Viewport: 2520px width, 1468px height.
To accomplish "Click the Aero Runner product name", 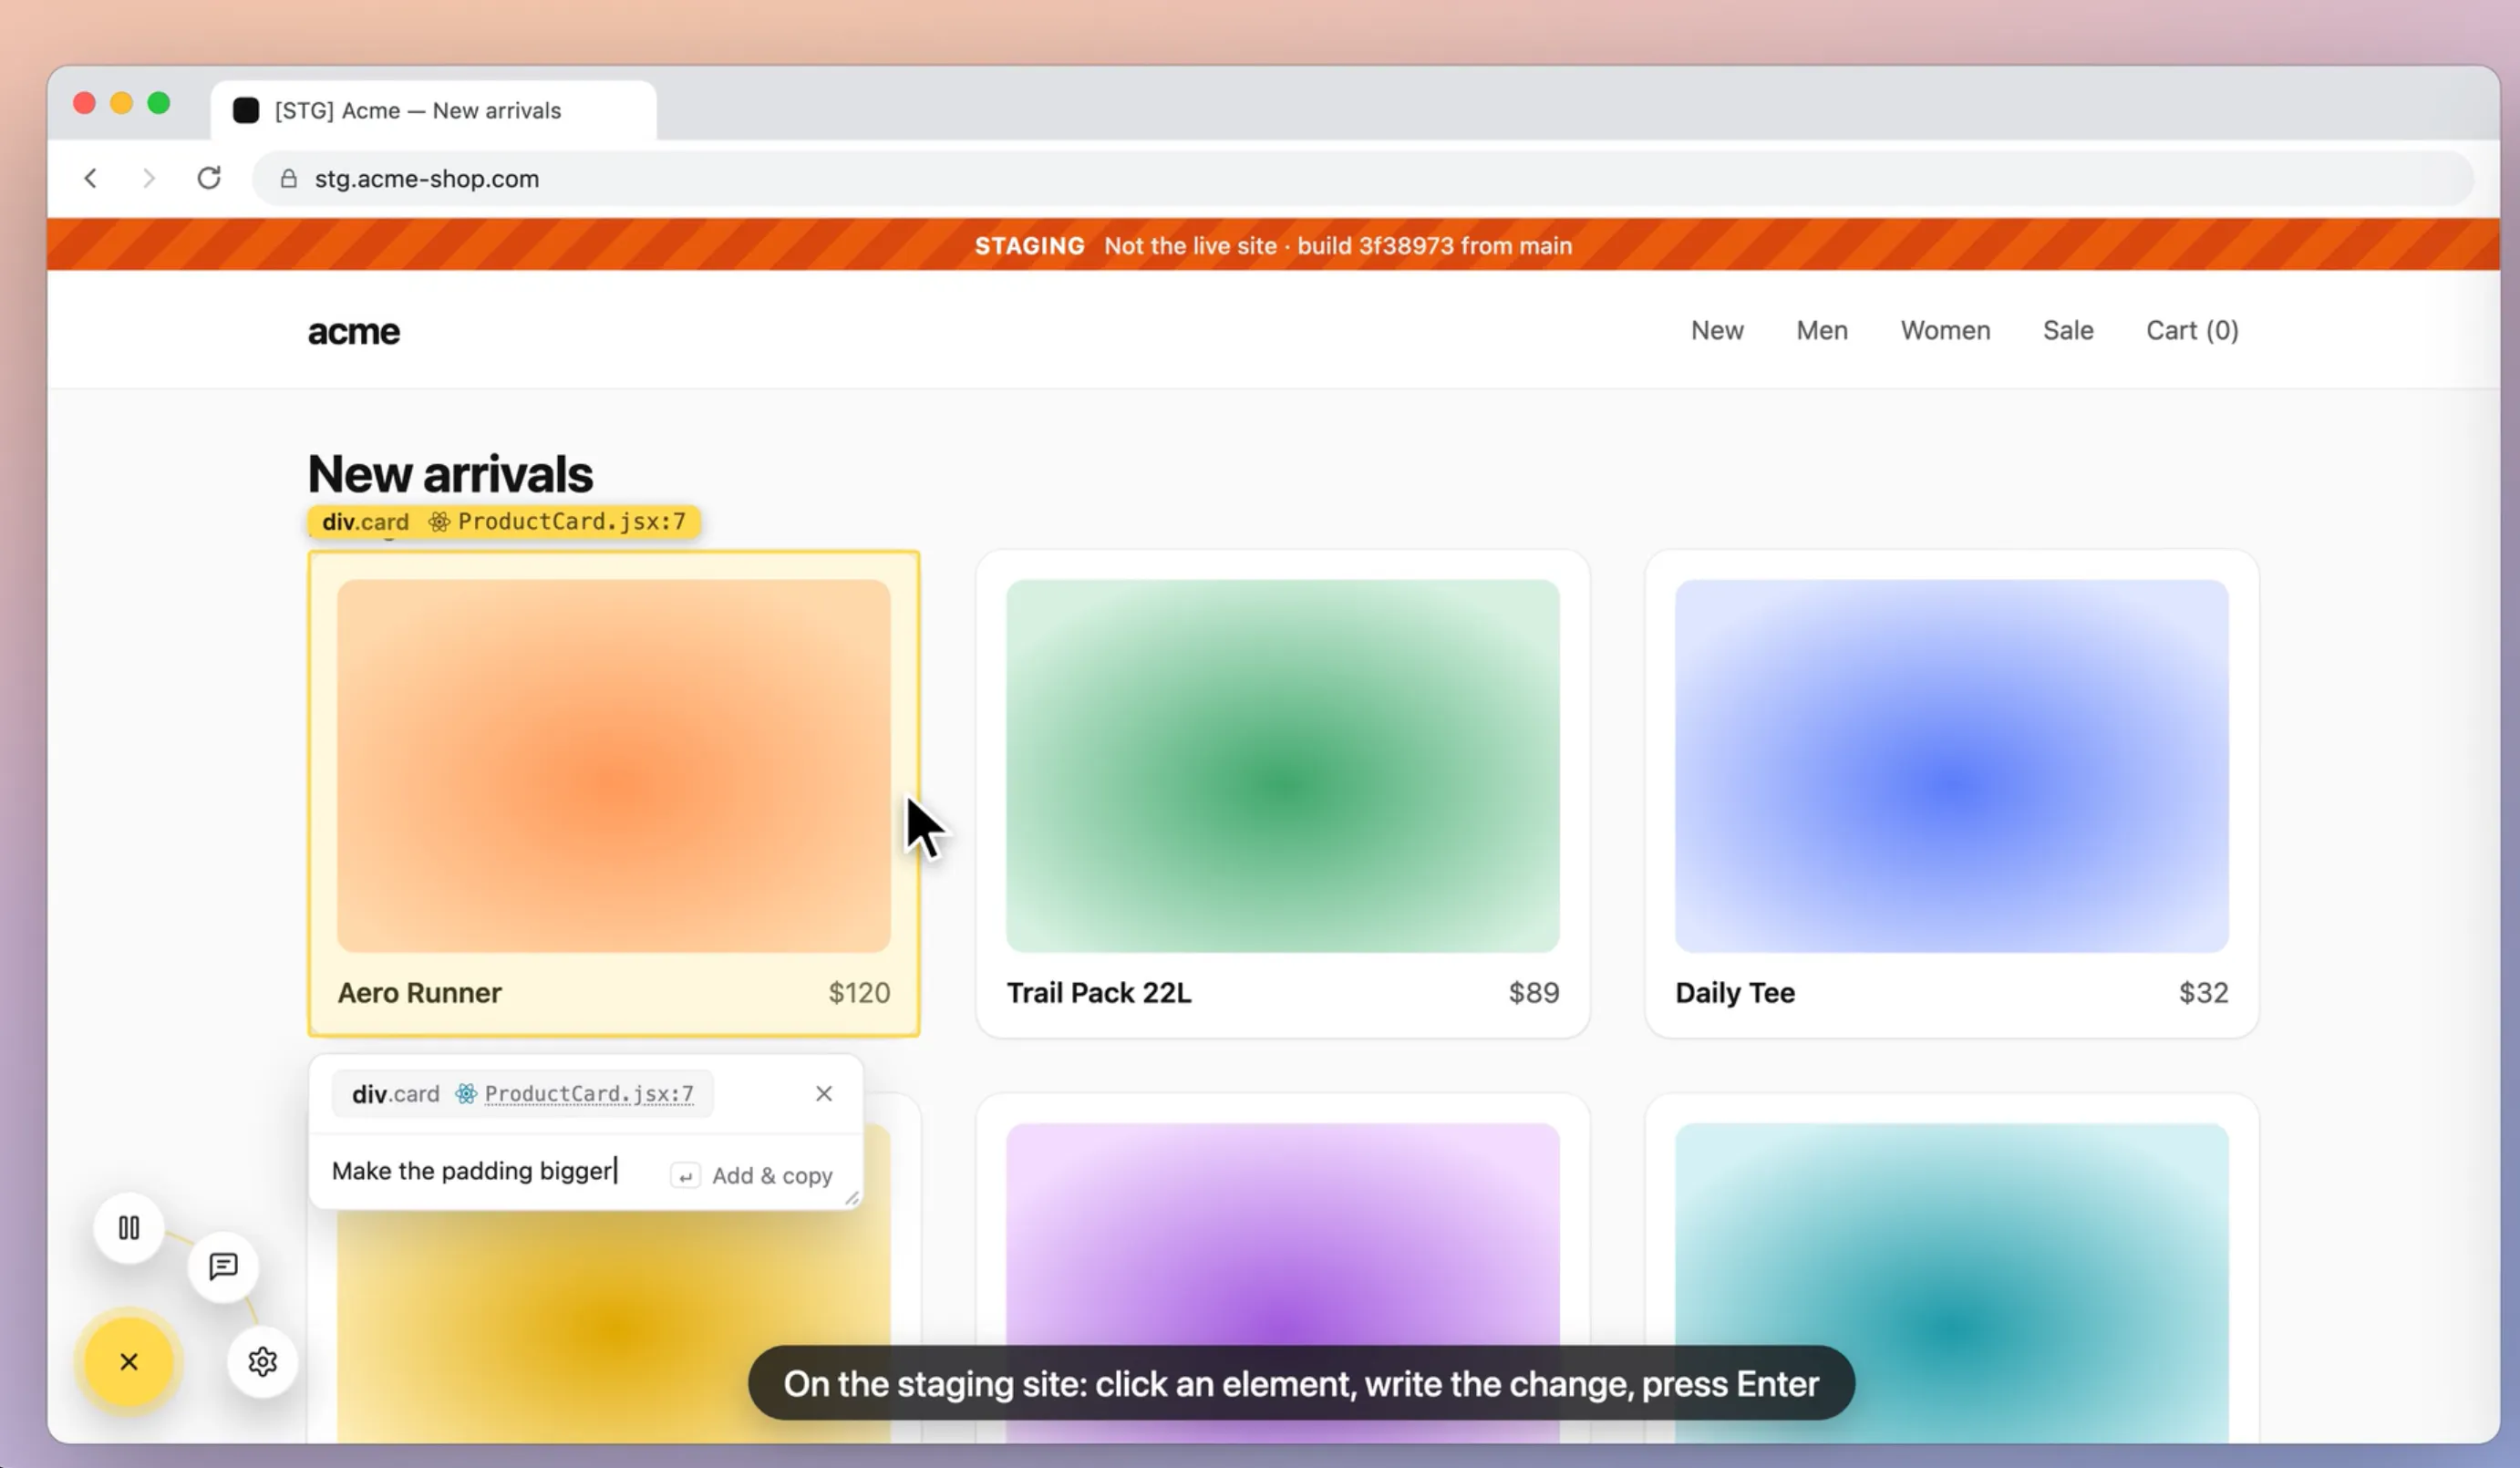I will tap(419, 992).
